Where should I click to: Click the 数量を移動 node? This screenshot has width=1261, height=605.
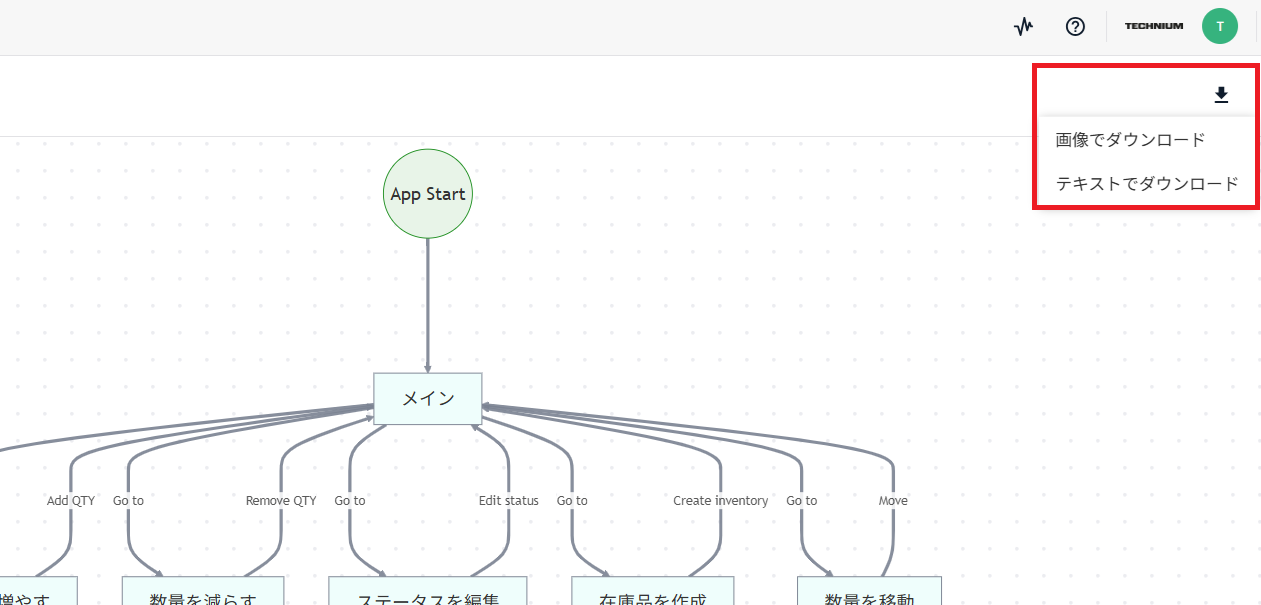click(869, 592)
